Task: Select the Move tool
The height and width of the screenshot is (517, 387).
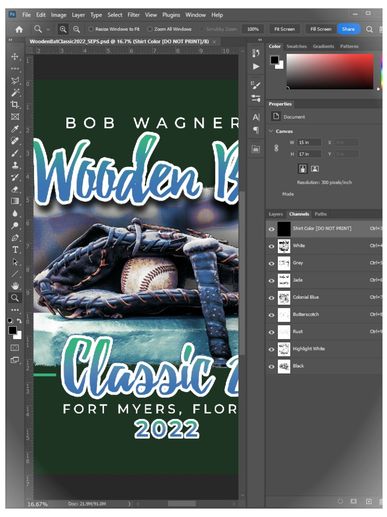Action: (x=15, y=56)
